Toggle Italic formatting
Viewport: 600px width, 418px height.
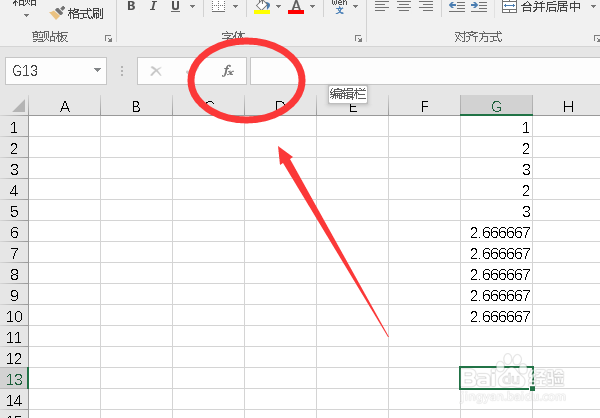coord(153,6)
